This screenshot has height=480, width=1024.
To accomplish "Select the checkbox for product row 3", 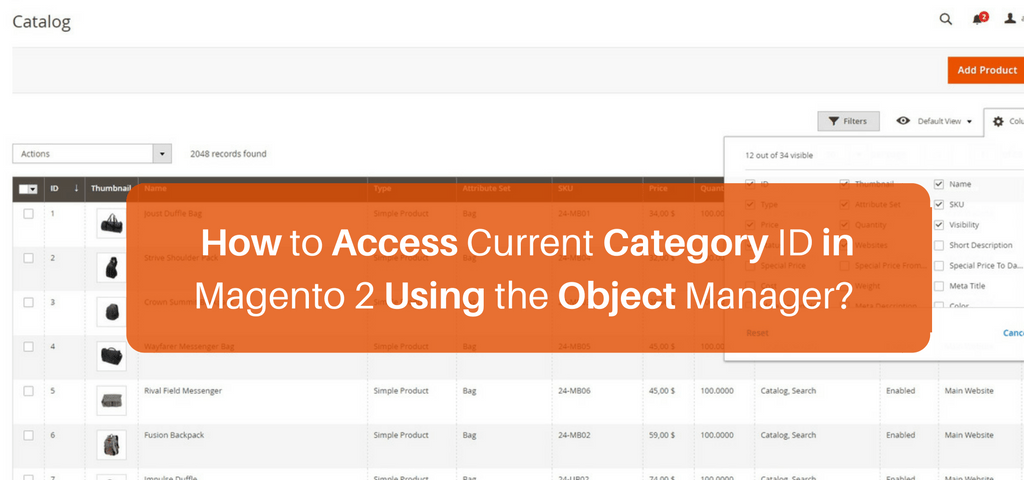I will pyautogui.click(x=28, y=302).
